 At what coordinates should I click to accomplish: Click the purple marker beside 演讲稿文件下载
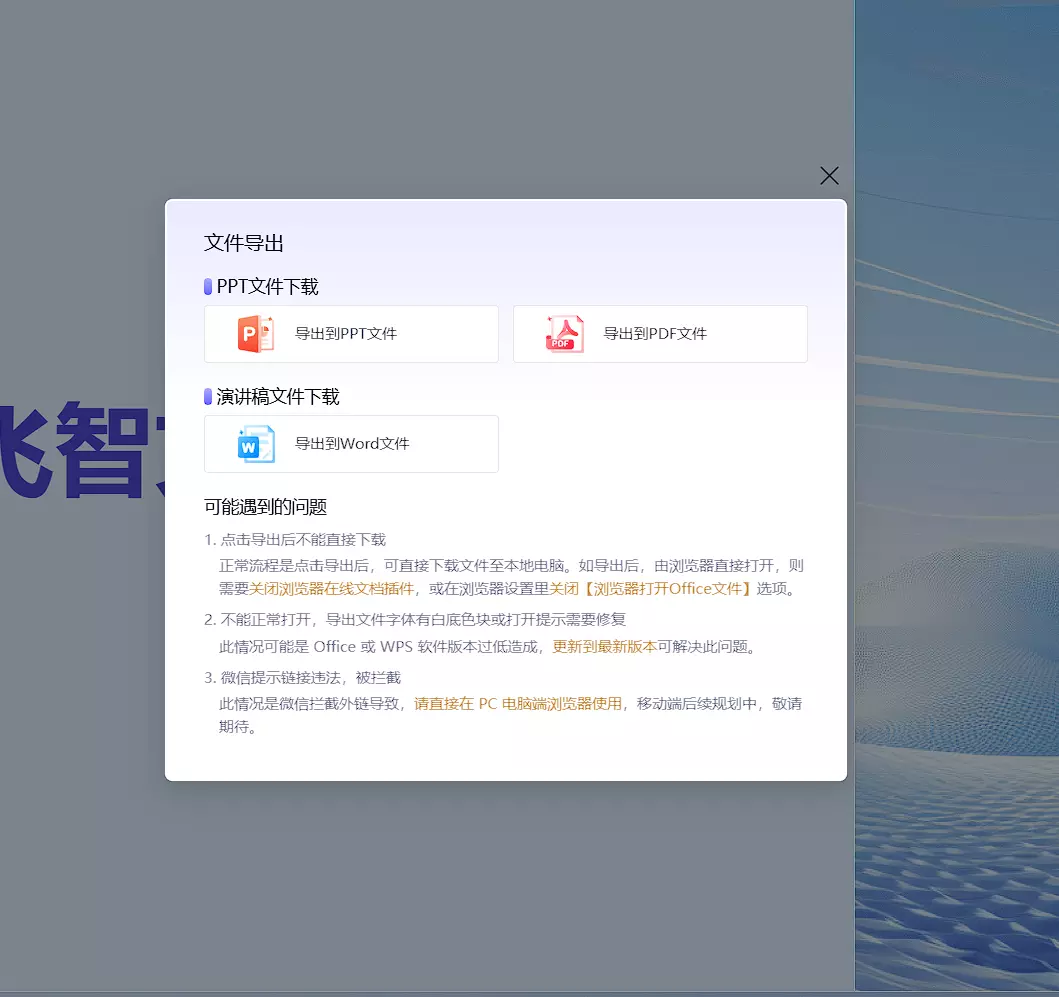(208, 397)
